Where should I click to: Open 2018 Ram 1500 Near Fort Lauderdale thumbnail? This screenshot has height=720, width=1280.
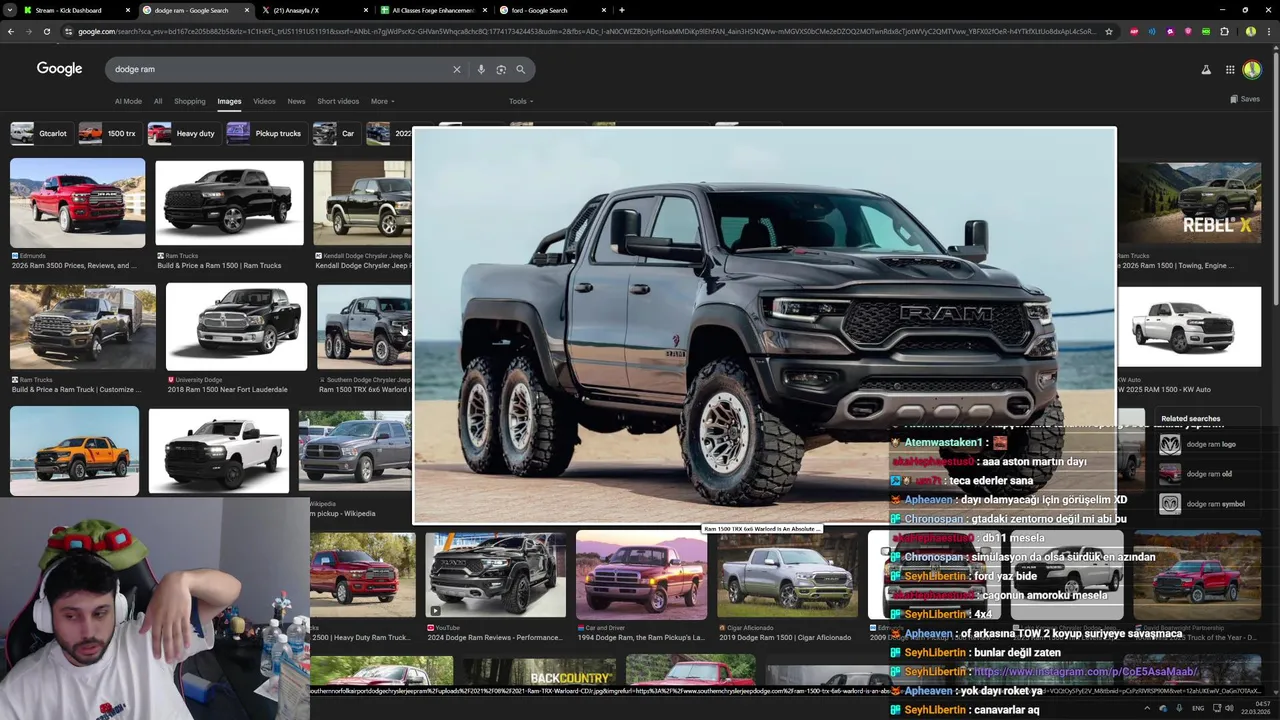coord(236,326)
